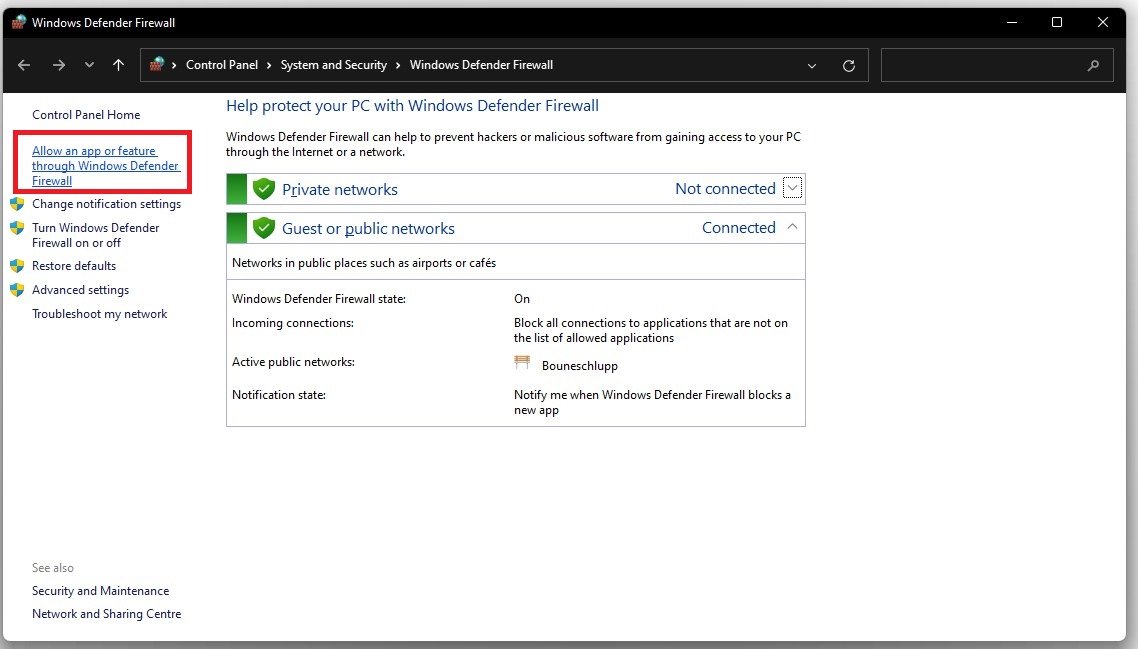Open the address bar history dropdown

(811, 66)
